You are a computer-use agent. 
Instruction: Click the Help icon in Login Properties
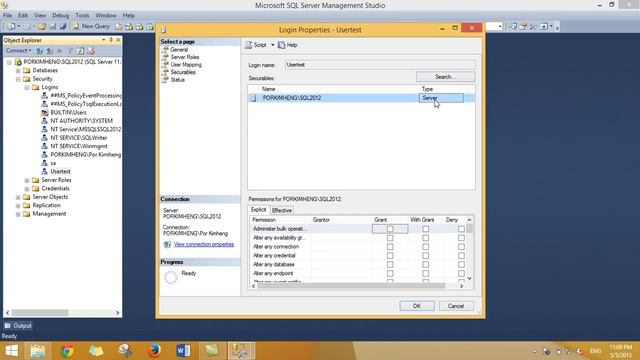pos(282,45)
